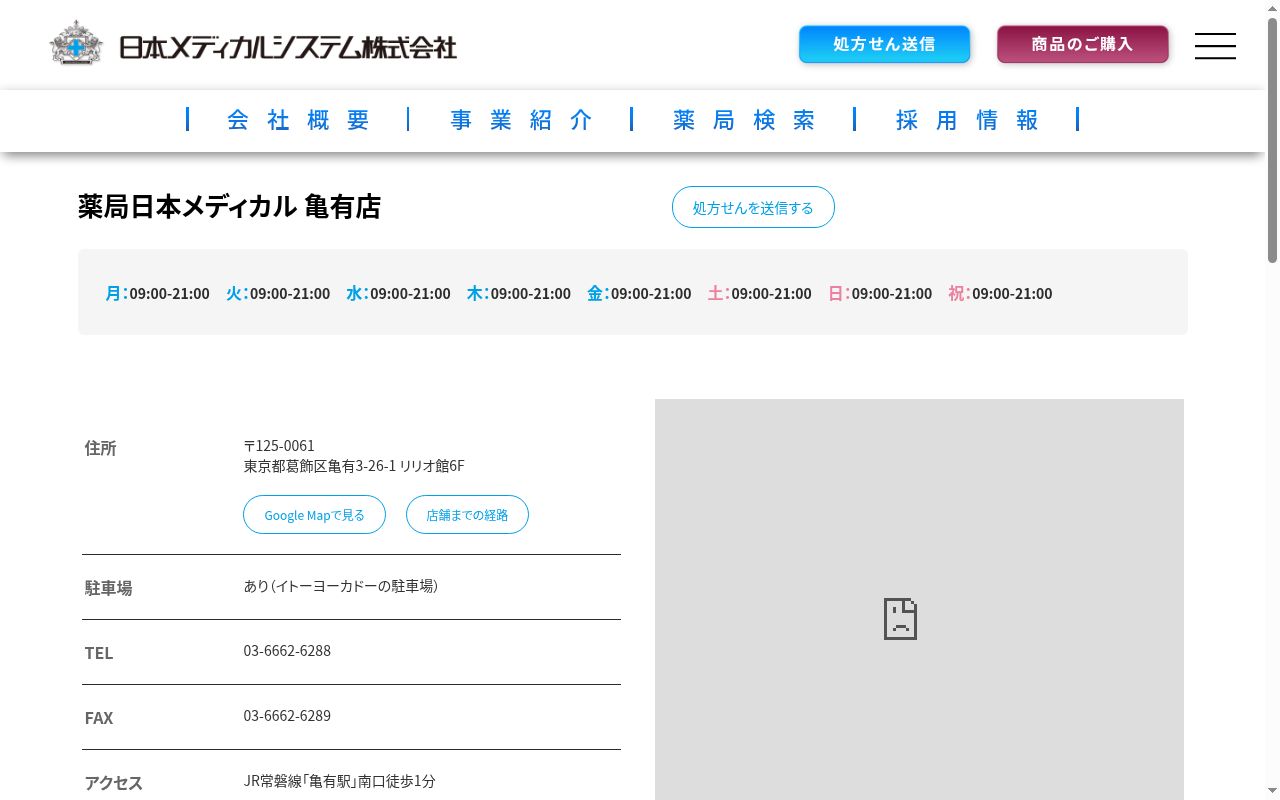Select the access text JR常磐線「亀有駅」南口徒歩1分
The width and height of the screenshot is (1280, 800).
(x=340, y=781)
